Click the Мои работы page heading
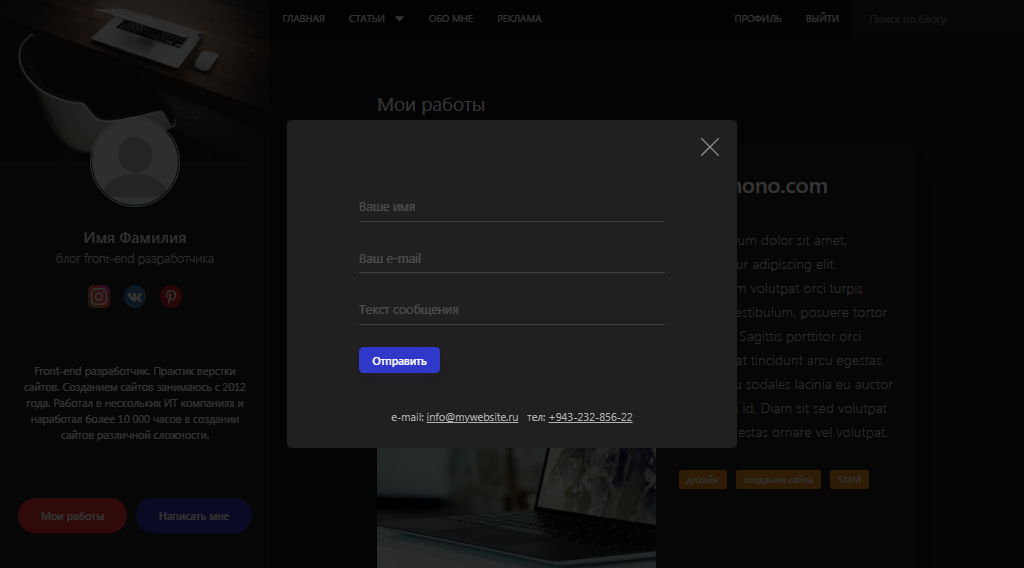 point(431,104)
